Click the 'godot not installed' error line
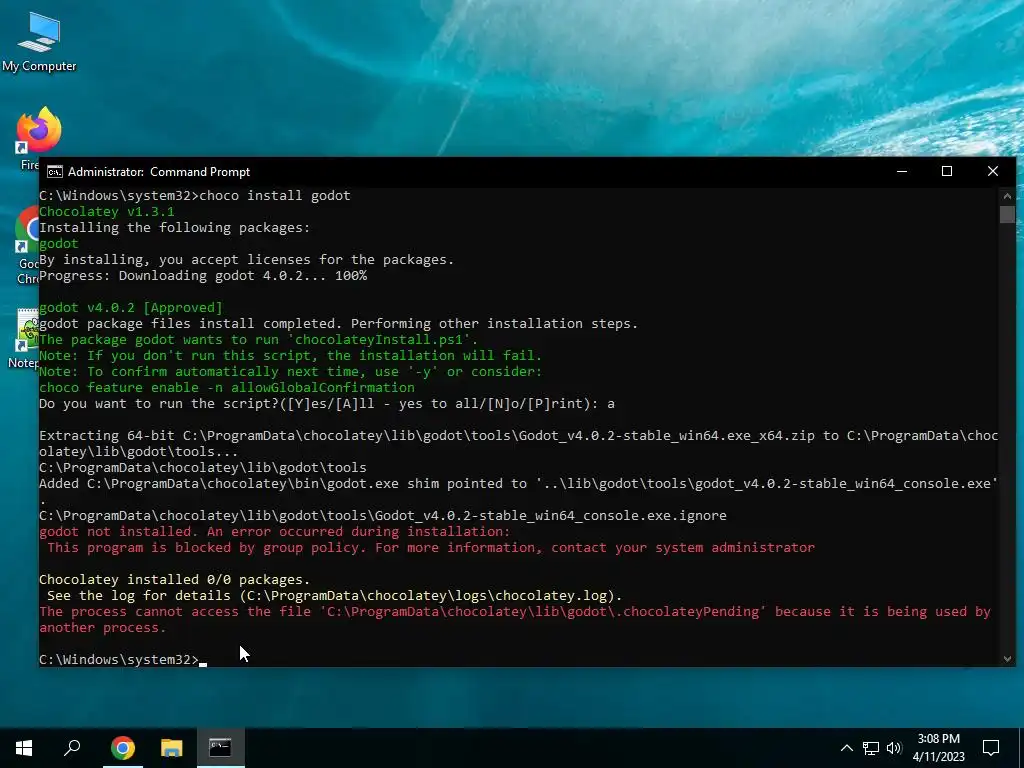The height and width of the screenshot is (768, 1024). tap(274, 532)
